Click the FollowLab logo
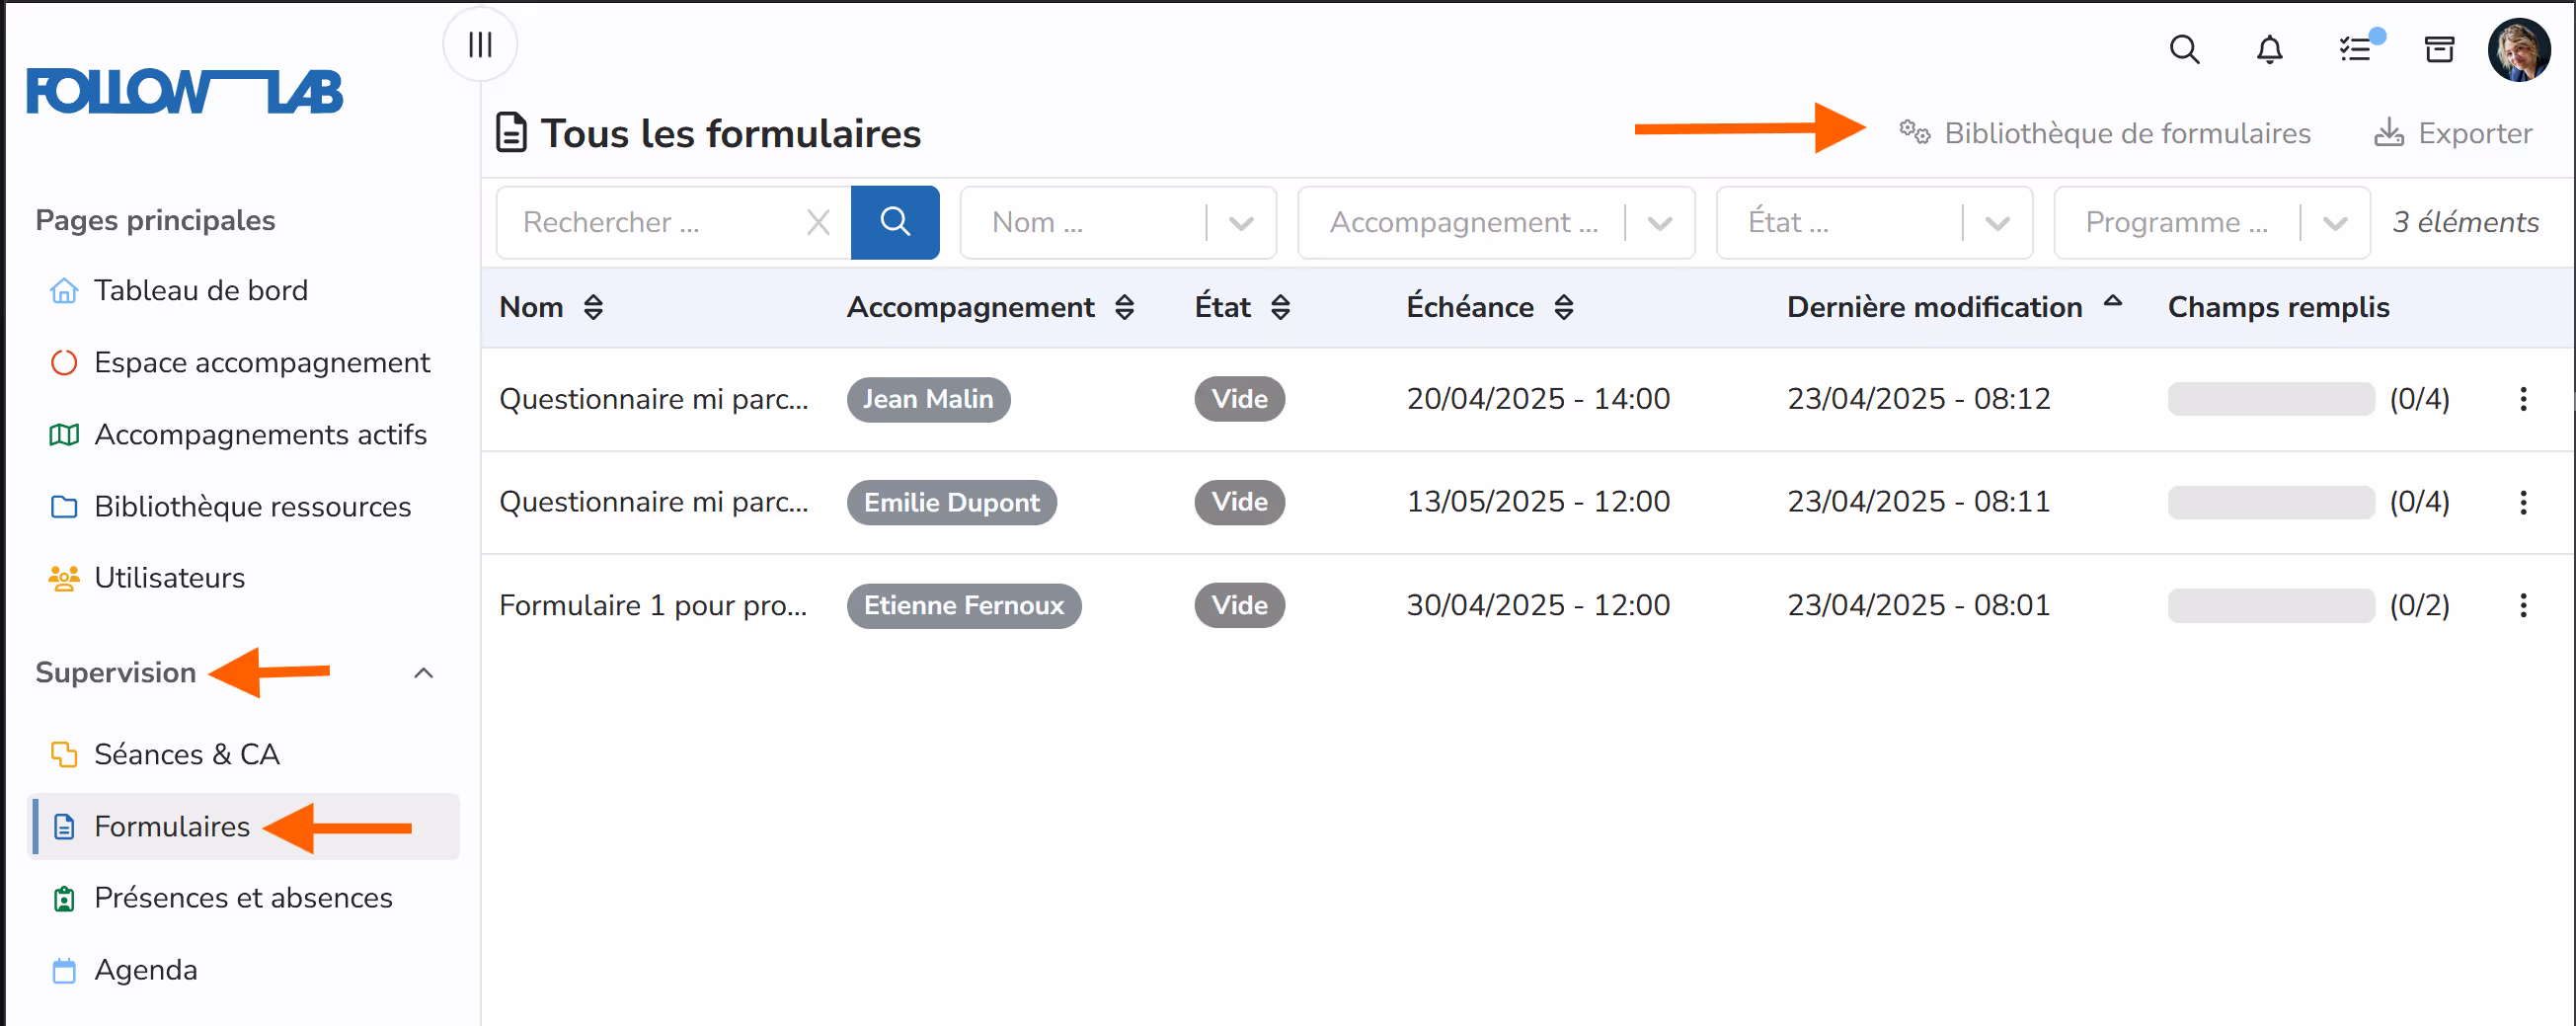2576x1026 pixels. point(185,92)
